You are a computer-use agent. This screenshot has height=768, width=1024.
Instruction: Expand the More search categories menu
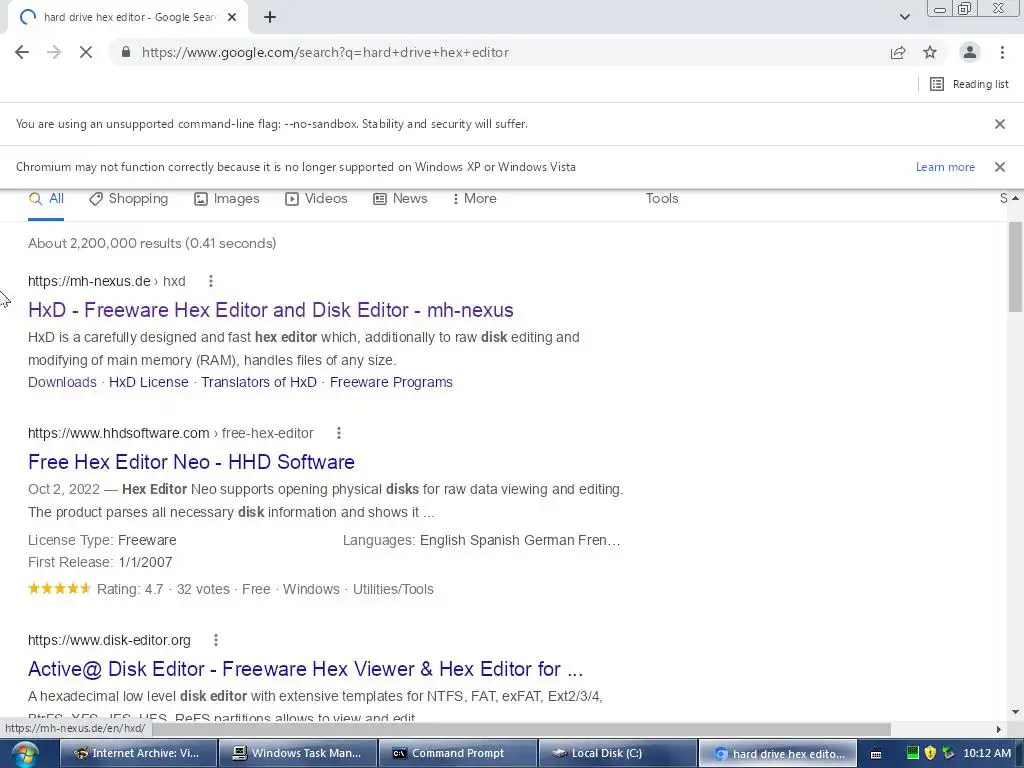point(475,199)
